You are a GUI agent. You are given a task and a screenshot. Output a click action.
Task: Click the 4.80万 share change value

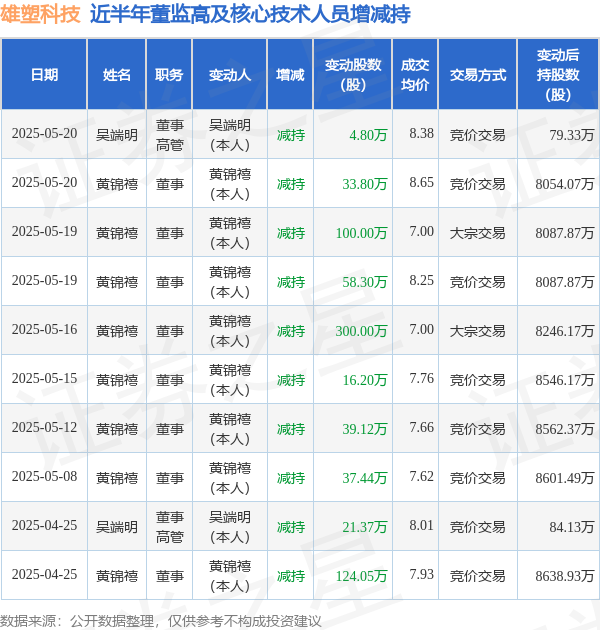point(368,135)
